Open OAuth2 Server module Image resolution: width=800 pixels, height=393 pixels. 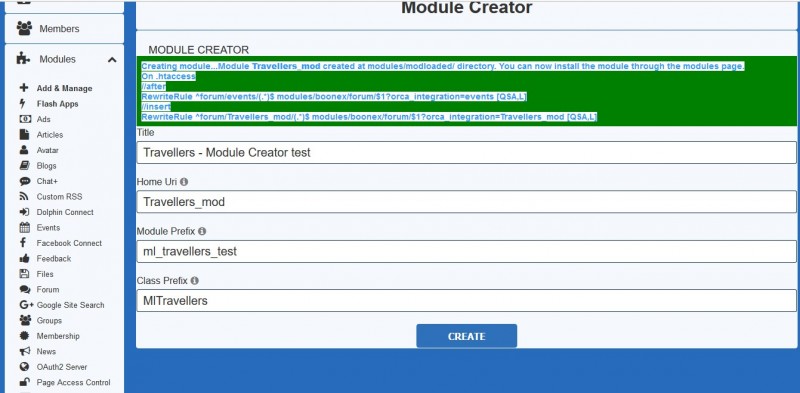(x=62, y=367)
